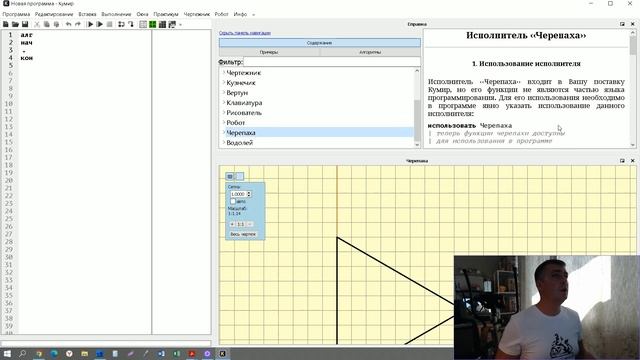The width and height of the screenshot is (640, 360).
Task: Expand the Кузнечик tree item
Action: [x=224, y=82]
